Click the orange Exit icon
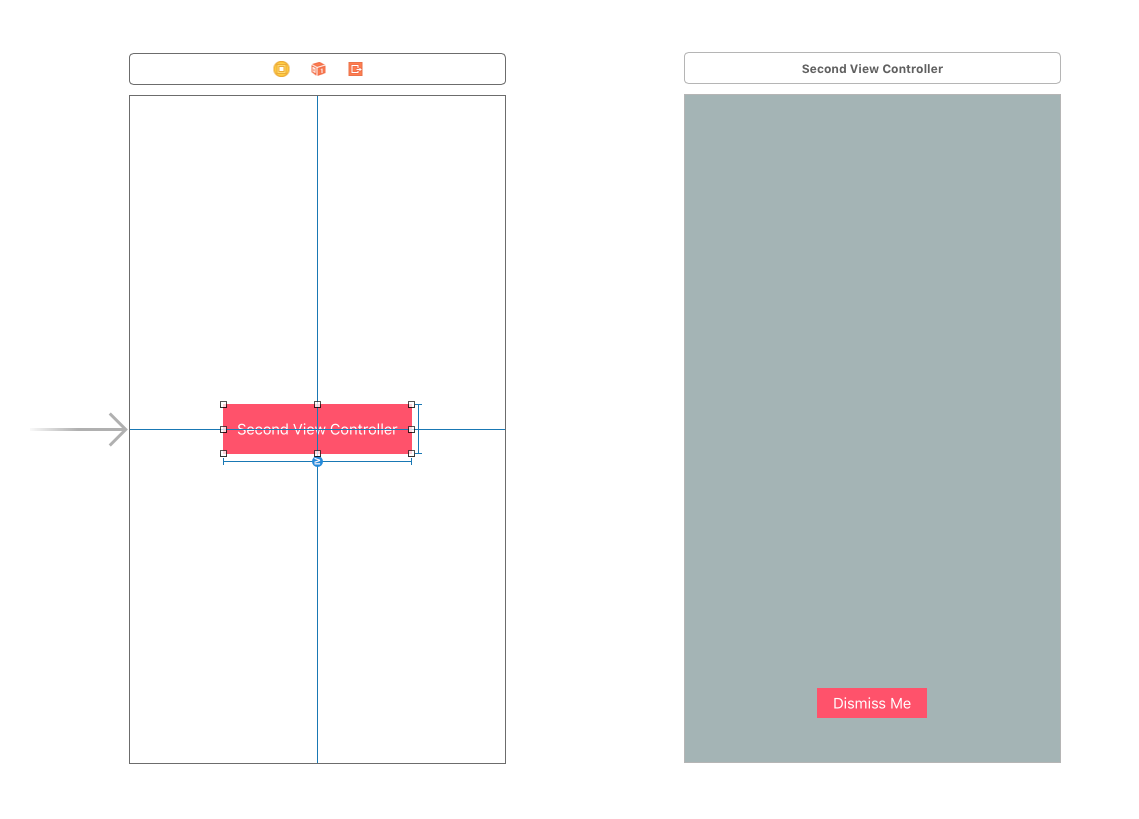 point(355,69)
